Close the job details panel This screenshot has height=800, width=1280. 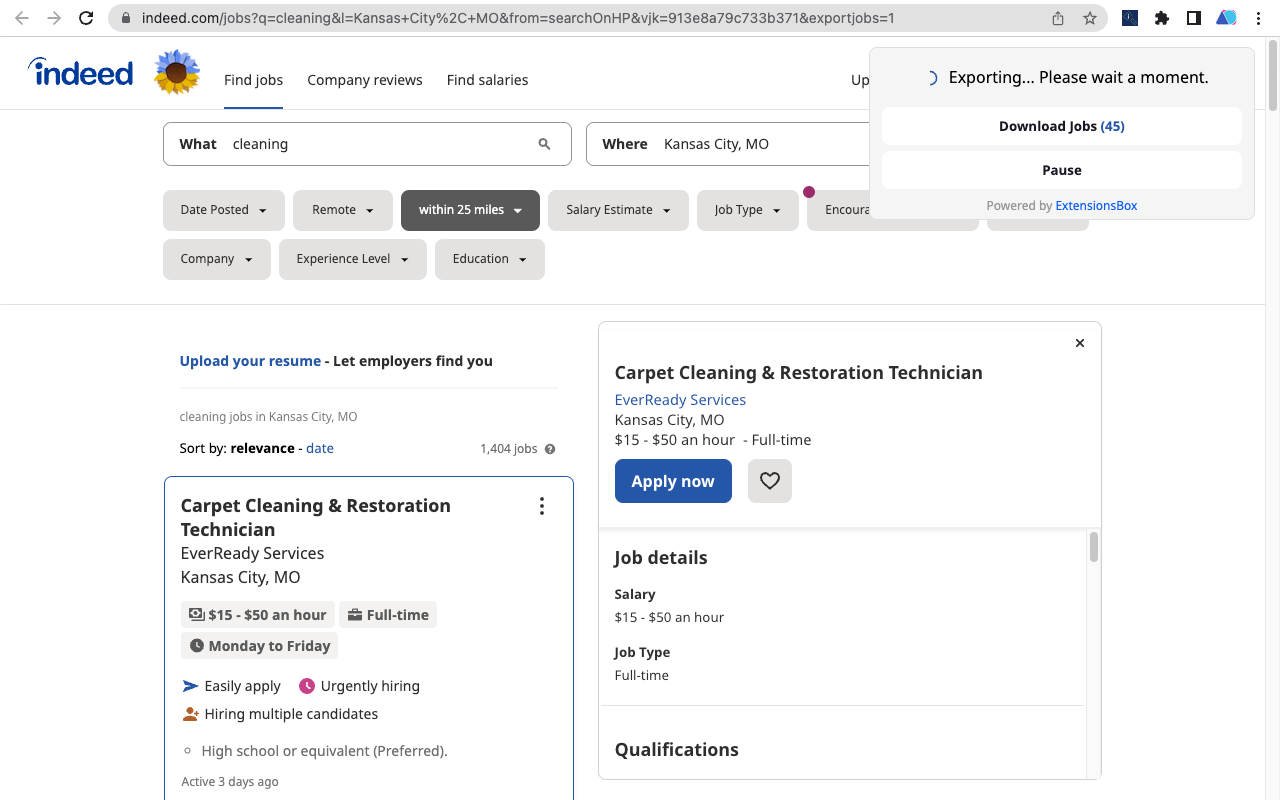[x=1080, y=343]
